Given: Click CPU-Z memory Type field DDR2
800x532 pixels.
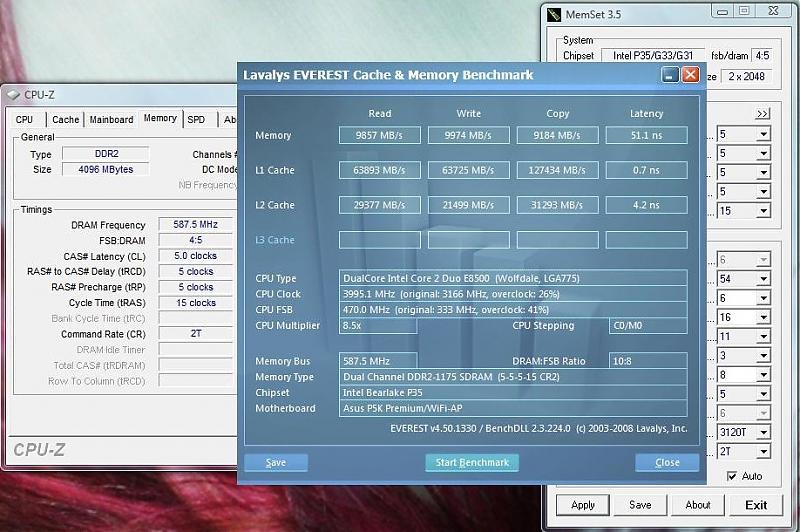Looking at the screenshot, I should tap(106, 154).
